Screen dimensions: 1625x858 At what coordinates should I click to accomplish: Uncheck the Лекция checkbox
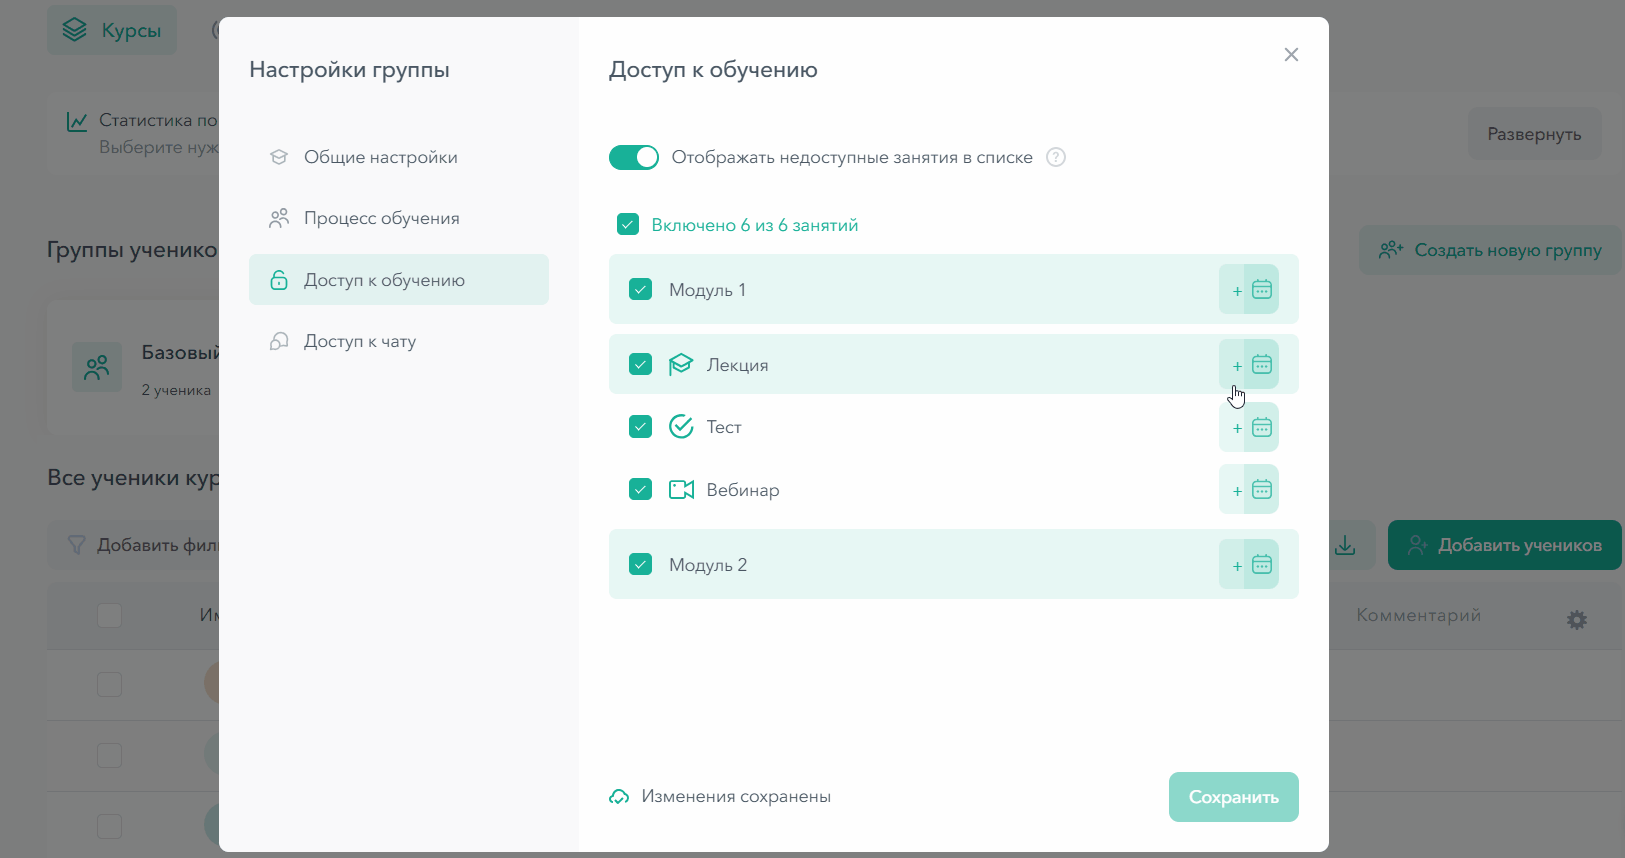[x=641, y=364]
